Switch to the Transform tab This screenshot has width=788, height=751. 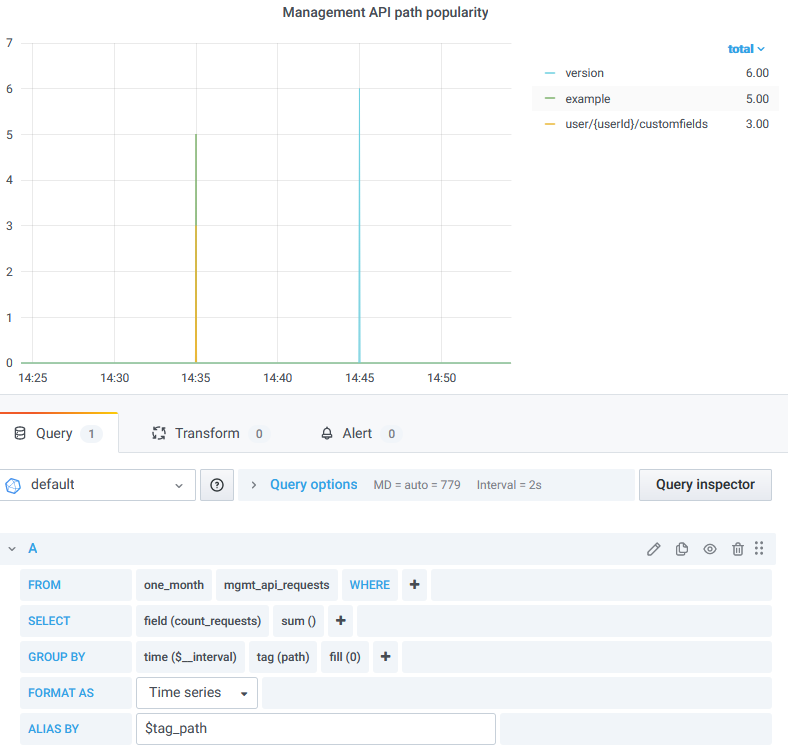pyautogui.click(x=207, y=433)
